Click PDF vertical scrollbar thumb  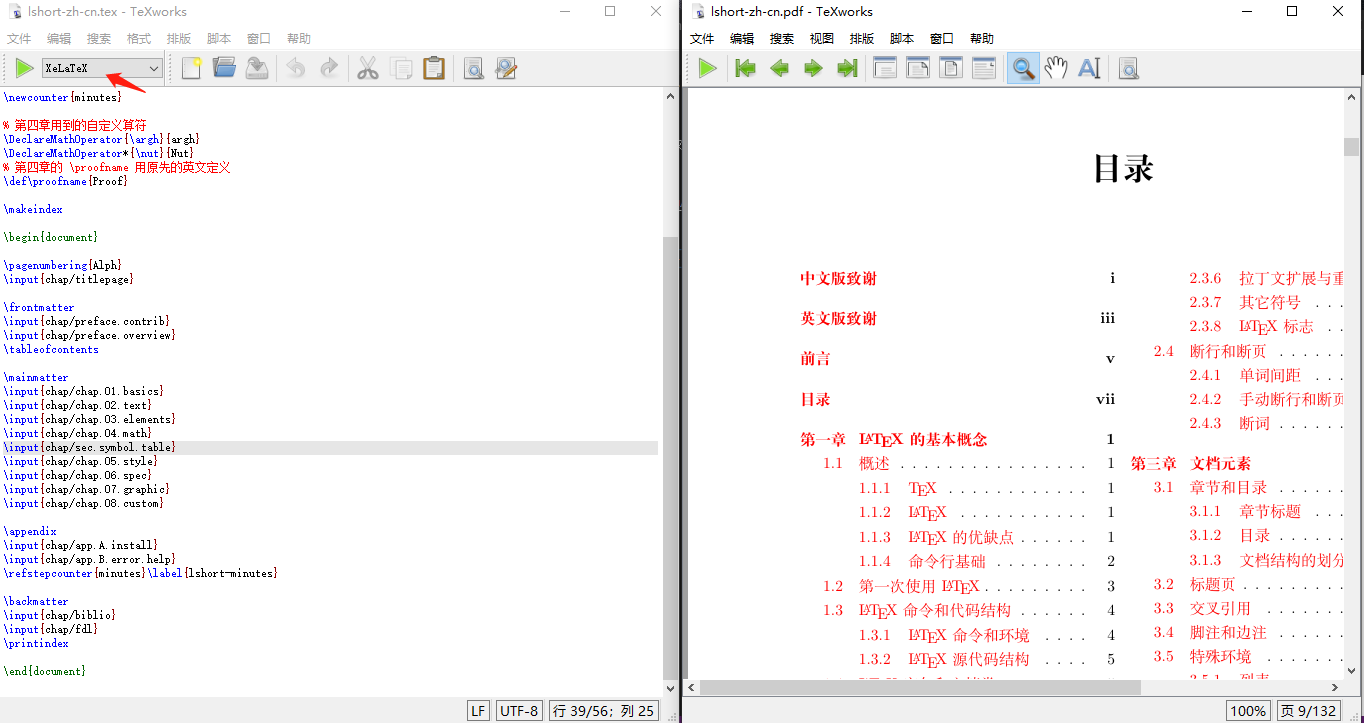(1352, 147)
